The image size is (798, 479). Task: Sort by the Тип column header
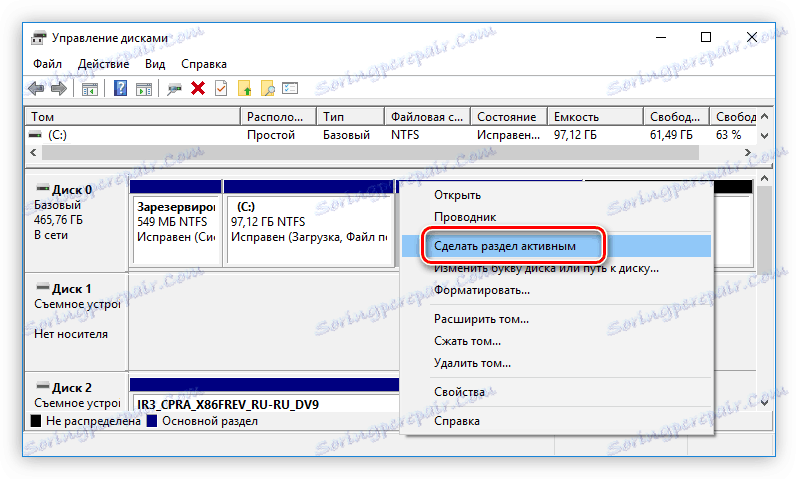(x=351, y=117)
